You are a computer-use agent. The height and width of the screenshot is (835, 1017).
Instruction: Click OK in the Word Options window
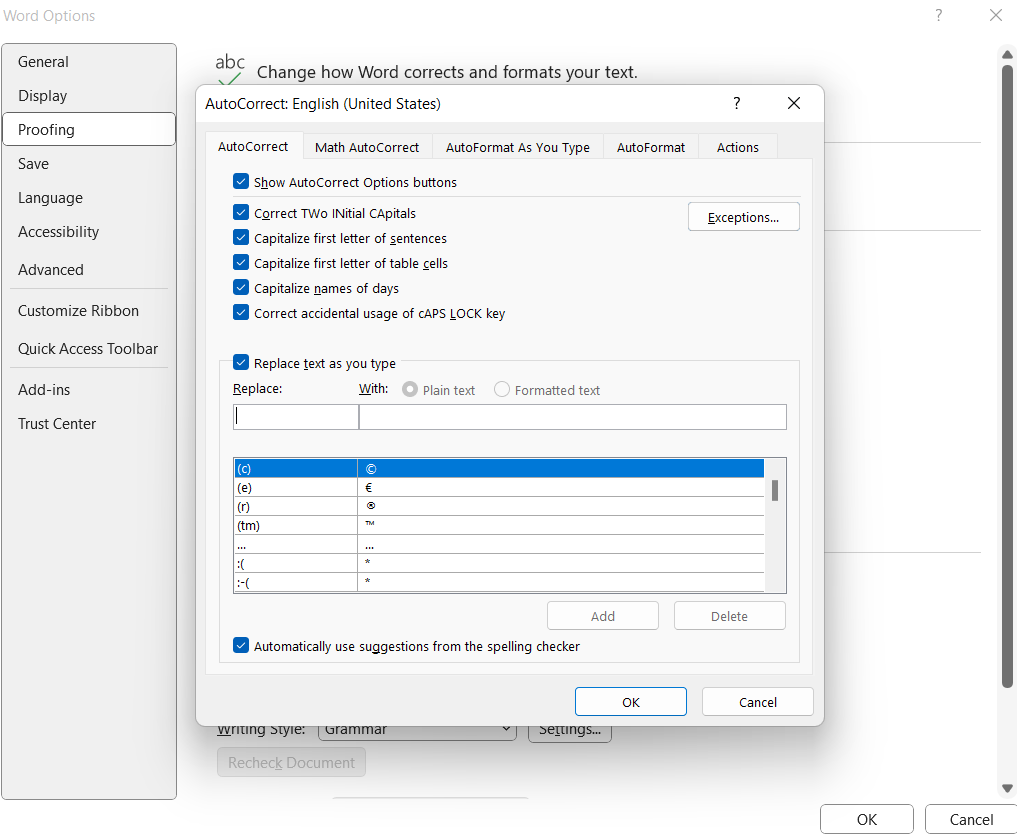pos(867,819)
